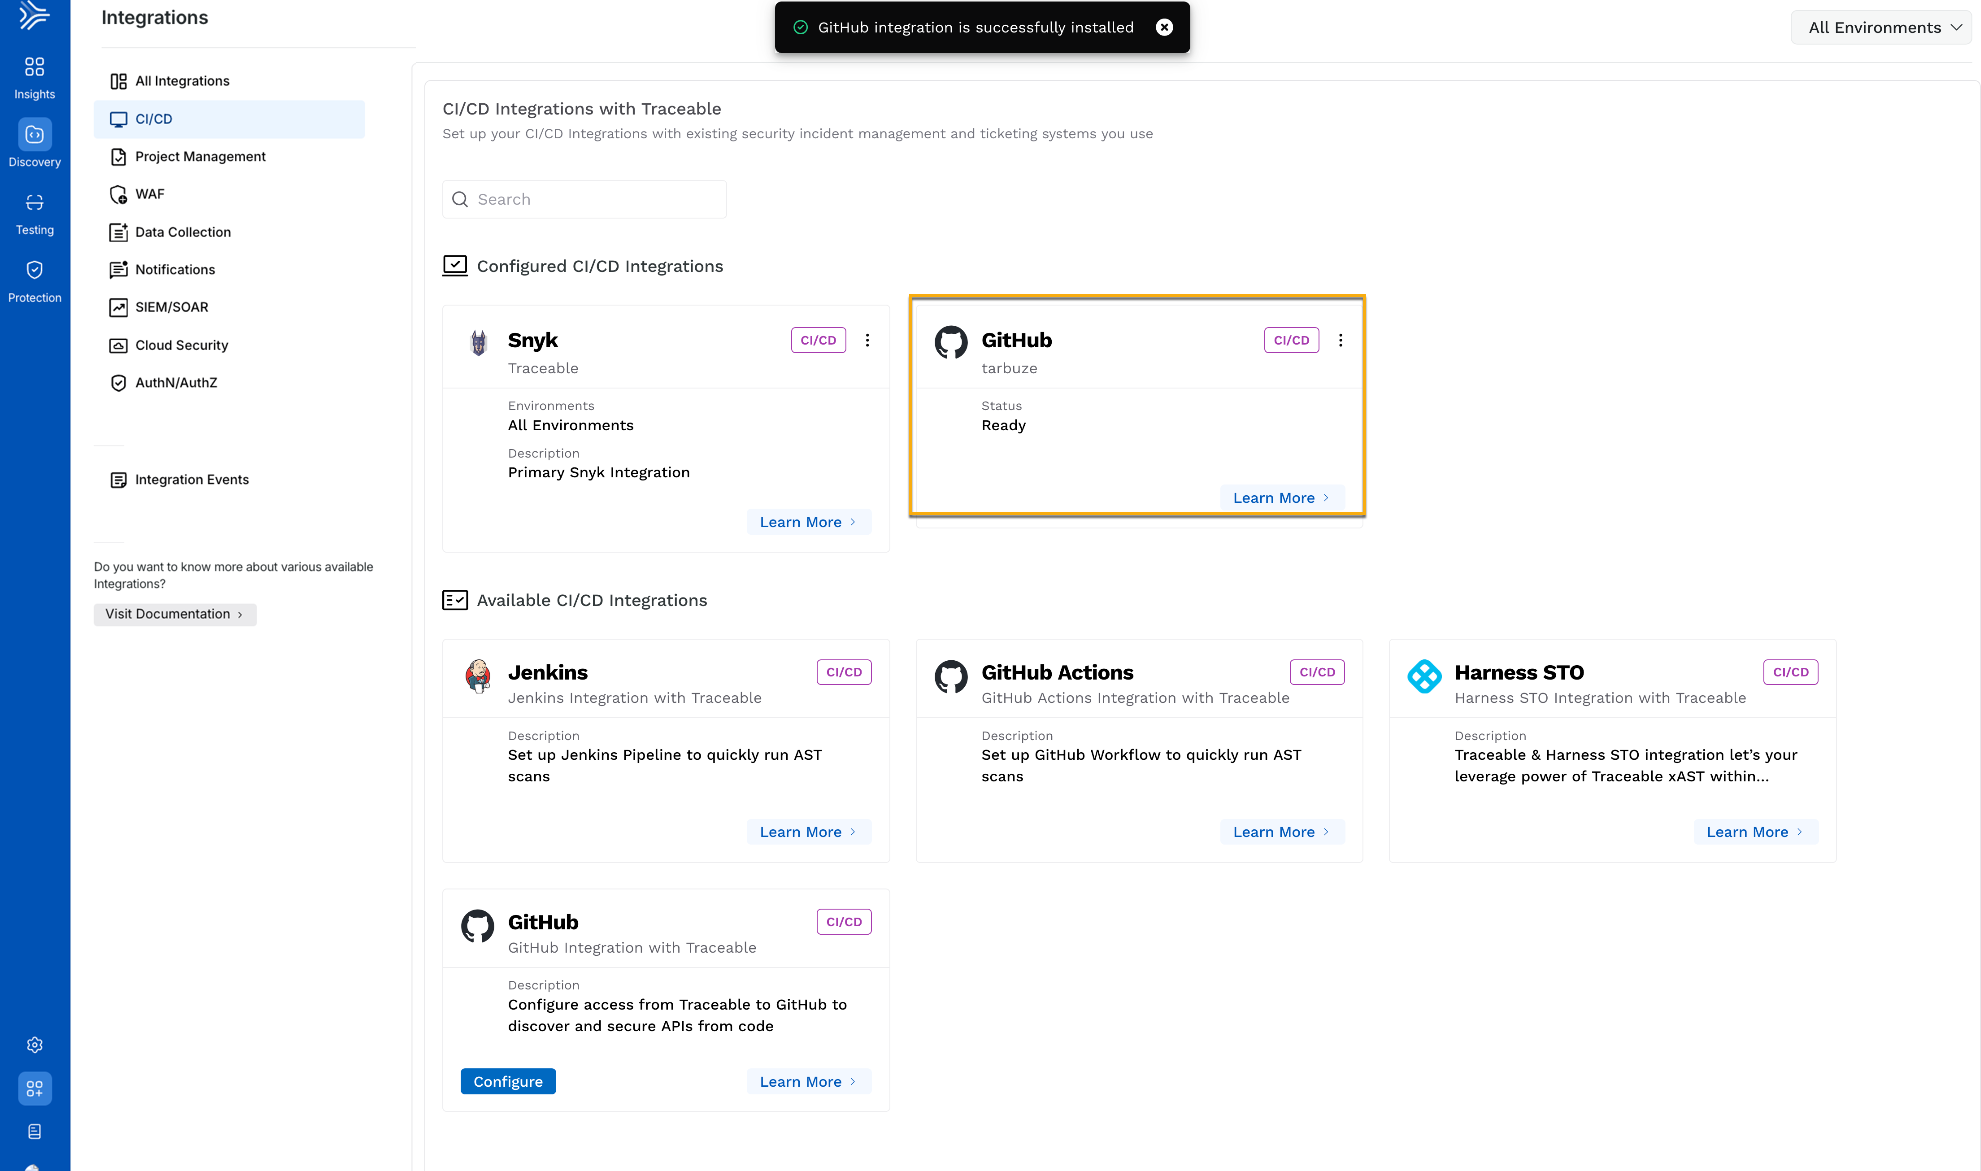Screen dimensions: 1981x1171
Task: Click the Jenkins card title
Action: pos(547,672)
